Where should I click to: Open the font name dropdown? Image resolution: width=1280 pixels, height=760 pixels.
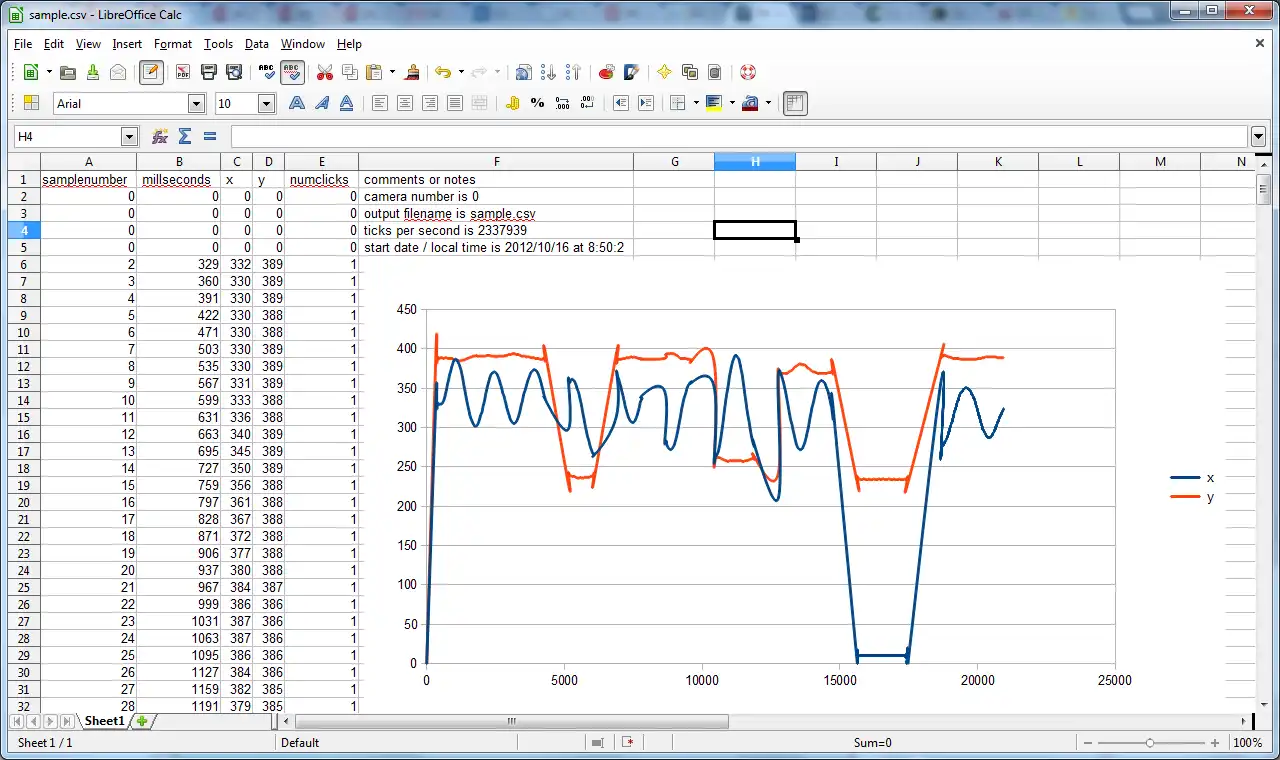tap(196, 104)
